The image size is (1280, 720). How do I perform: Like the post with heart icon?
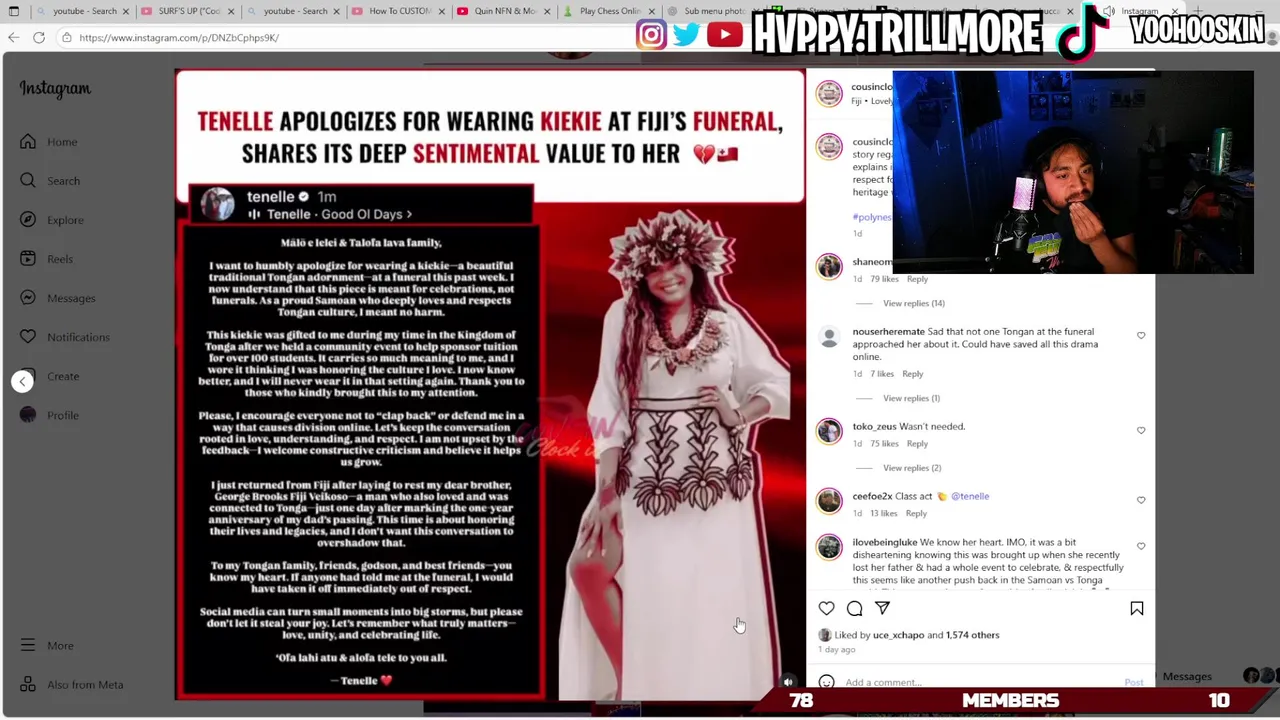coord(826,608)
